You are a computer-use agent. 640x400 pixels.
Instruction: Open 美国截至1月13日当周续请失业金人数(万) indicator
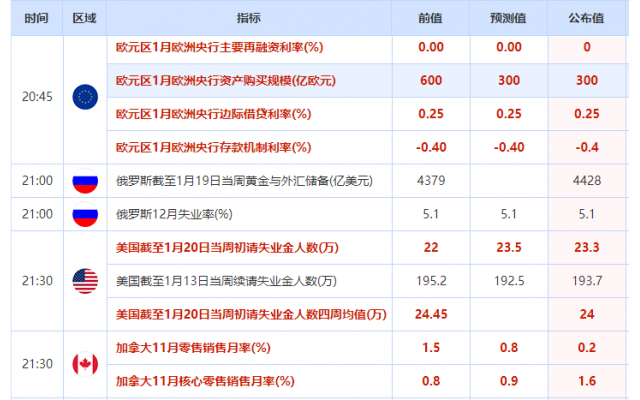(226, 281)
